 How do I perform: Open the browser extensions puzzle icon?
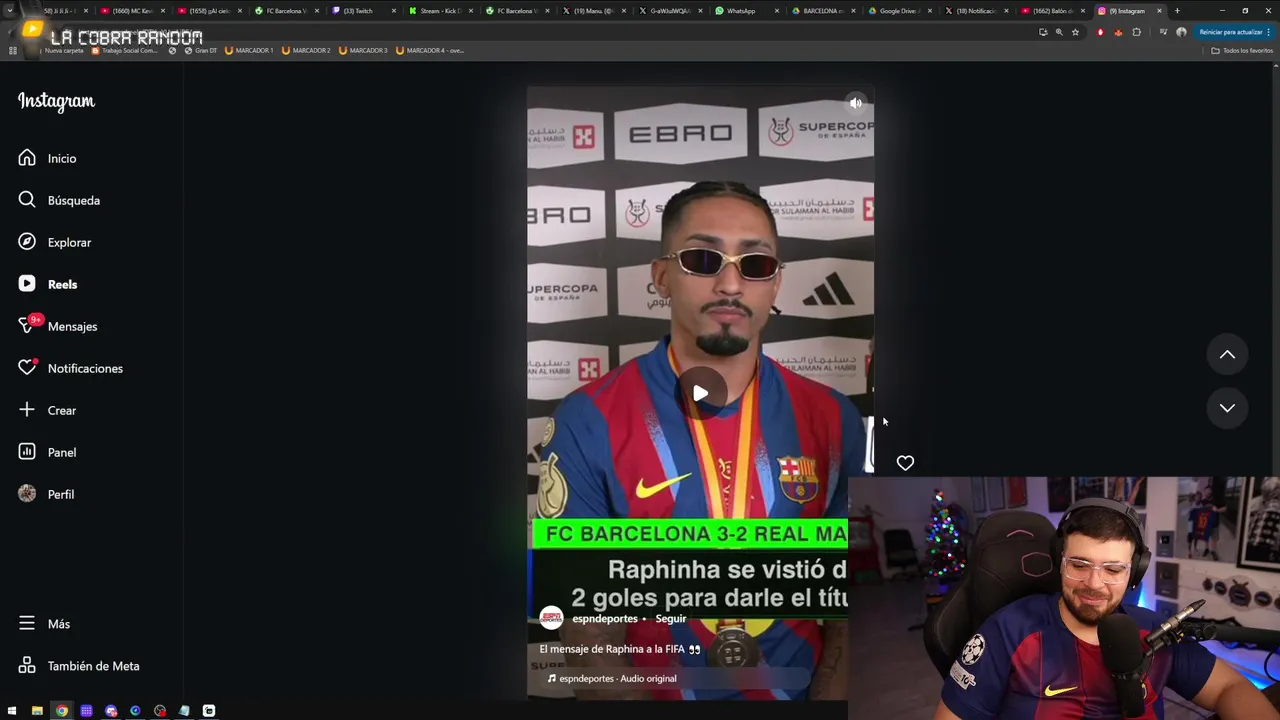(1136, 32)
